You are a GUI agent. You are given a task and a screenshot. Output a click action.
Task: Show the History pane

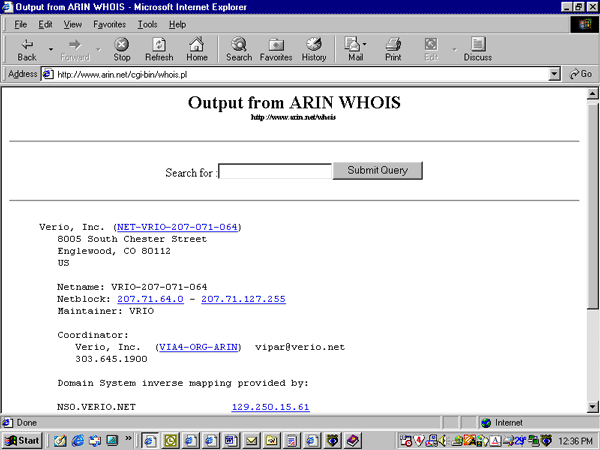click(314, 50)
